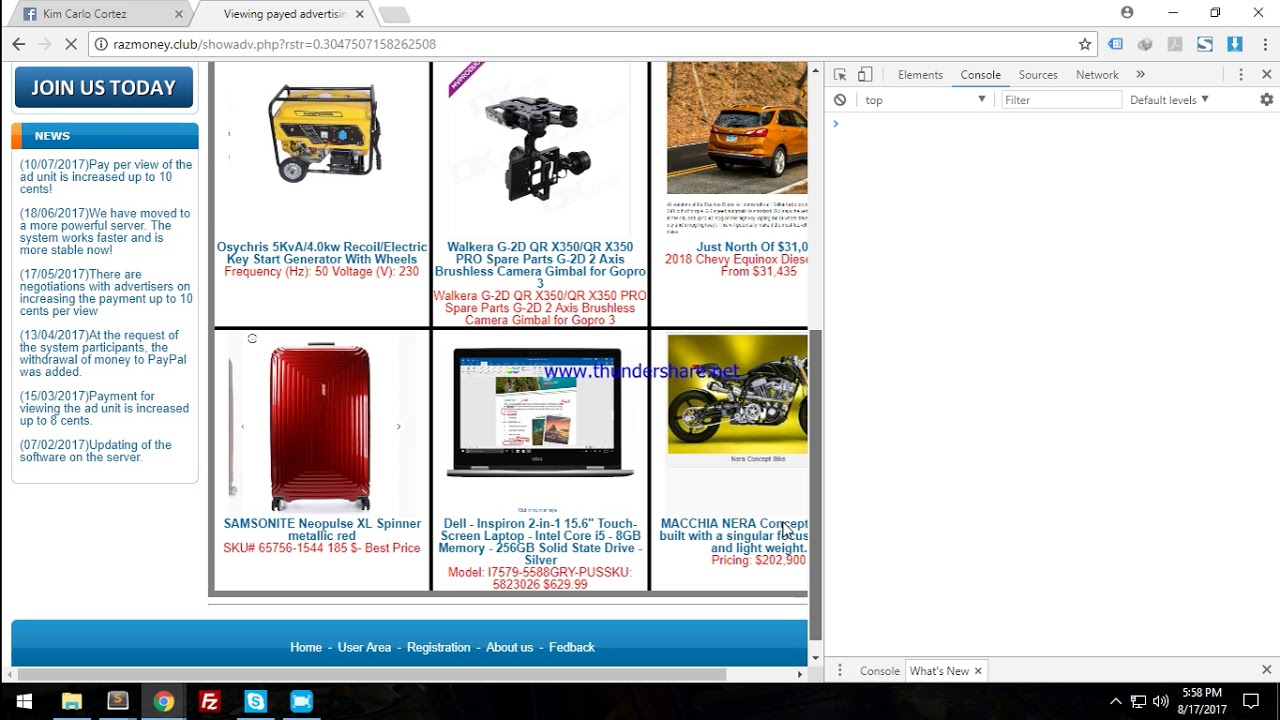This screenshot has width=1280, height=720.
Task: Open the Windows Start menu
Action: click(x=24, y=701)
